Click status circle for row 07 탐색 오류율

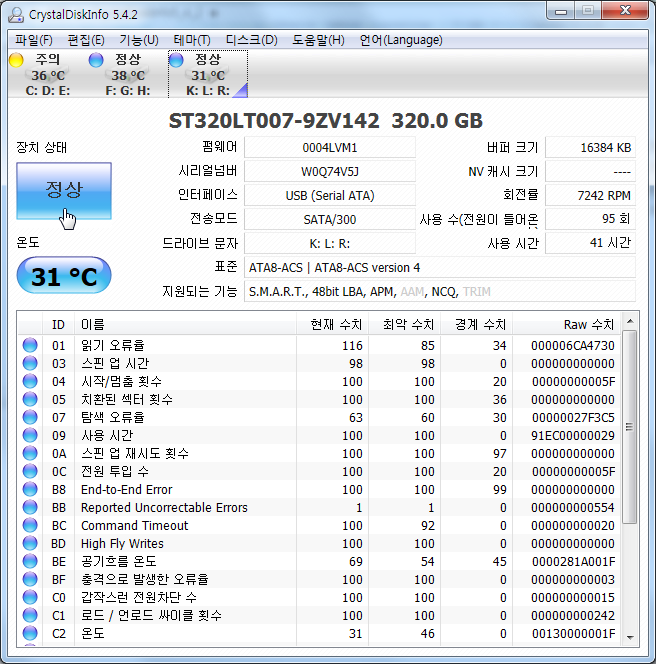(30, 417)
